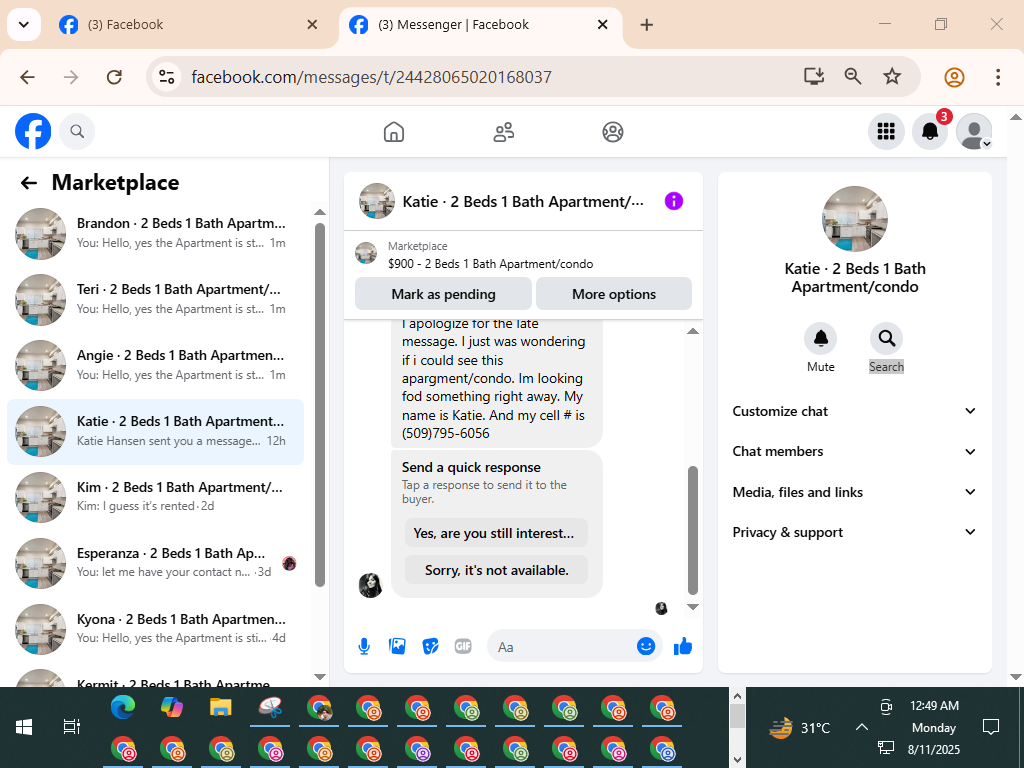Viewport: 1024px width, 768px height.
Task: Click the chat messages scrollbar thumb
Action: tap(693, 530)
